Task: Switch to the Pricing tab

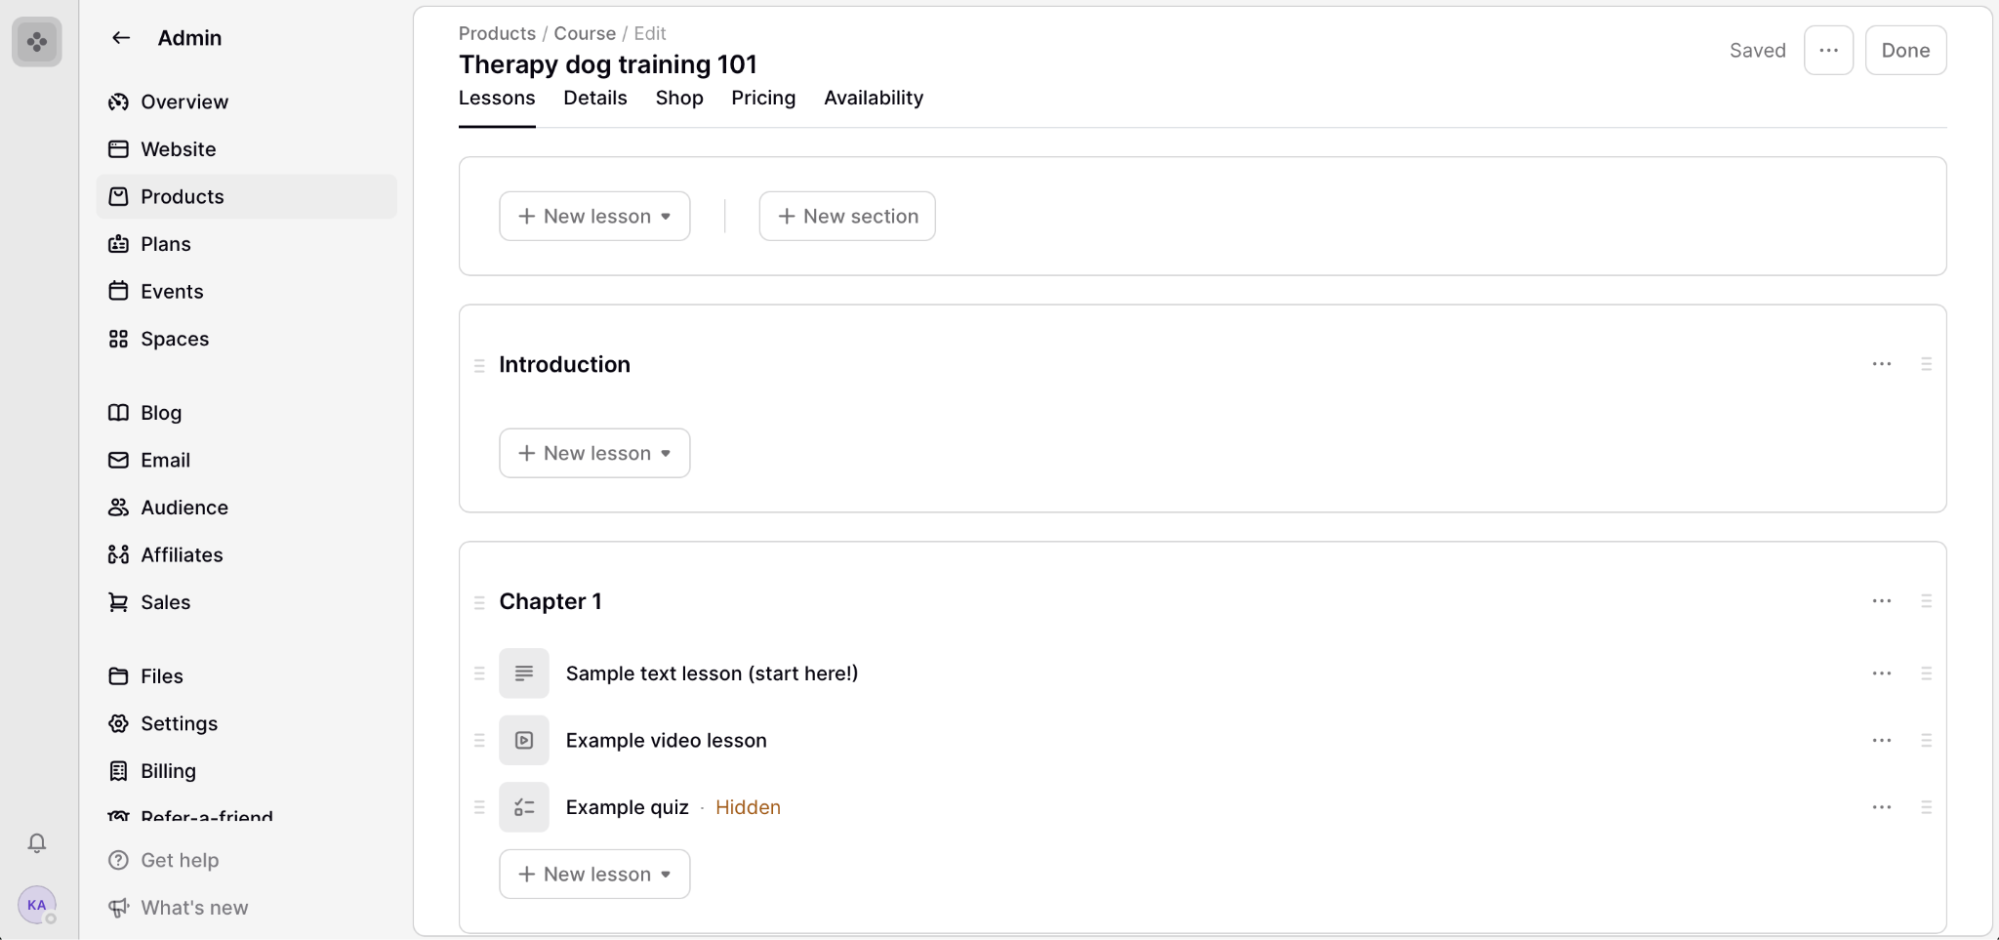Action: [763, 98]
